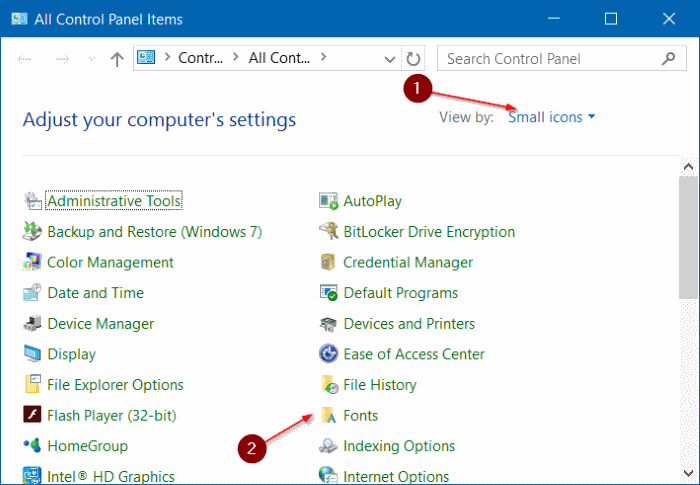This screenshot has width=700, height=485.
Task: Click the Color Management icon
Action: [x=33, y=262]
